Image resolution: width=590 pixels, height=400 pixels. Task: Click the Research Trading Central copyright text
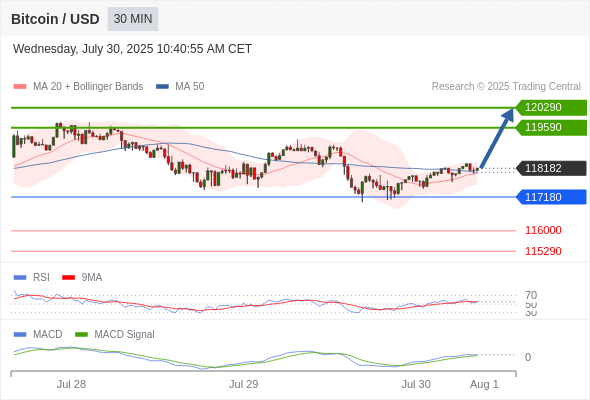[506, 87]
